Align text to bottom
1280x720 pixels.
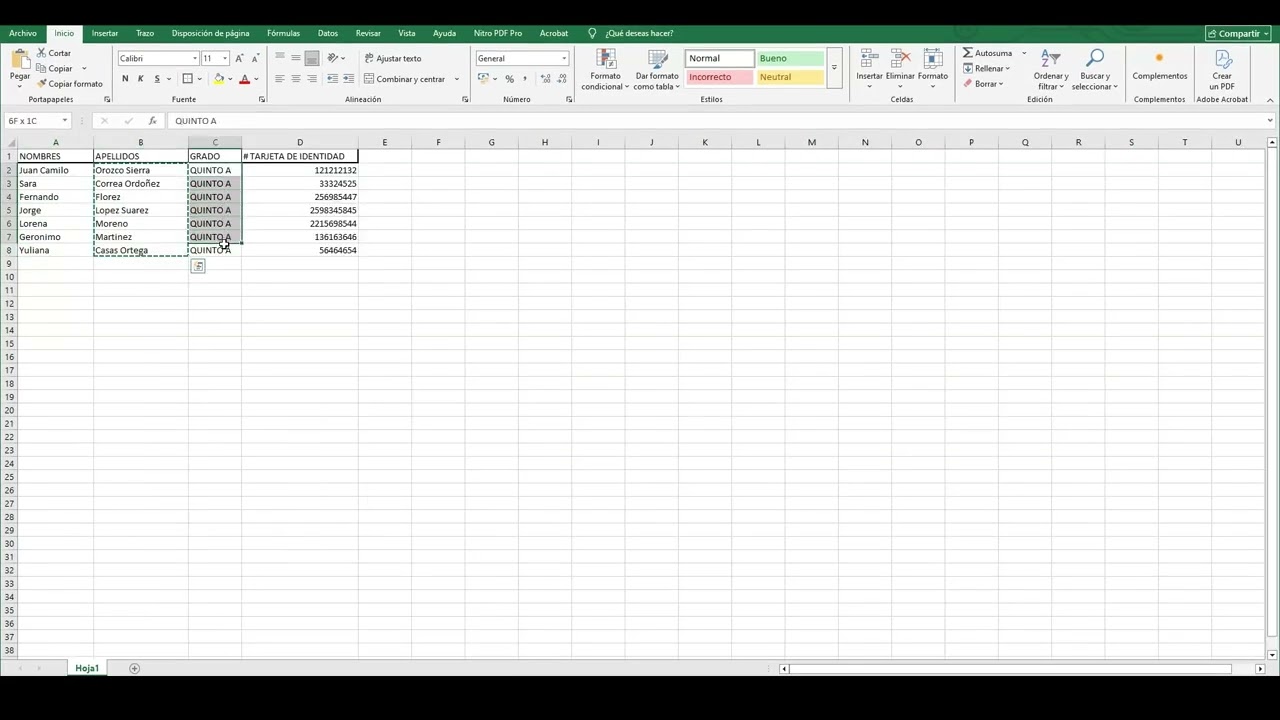(x=312, y=58)
